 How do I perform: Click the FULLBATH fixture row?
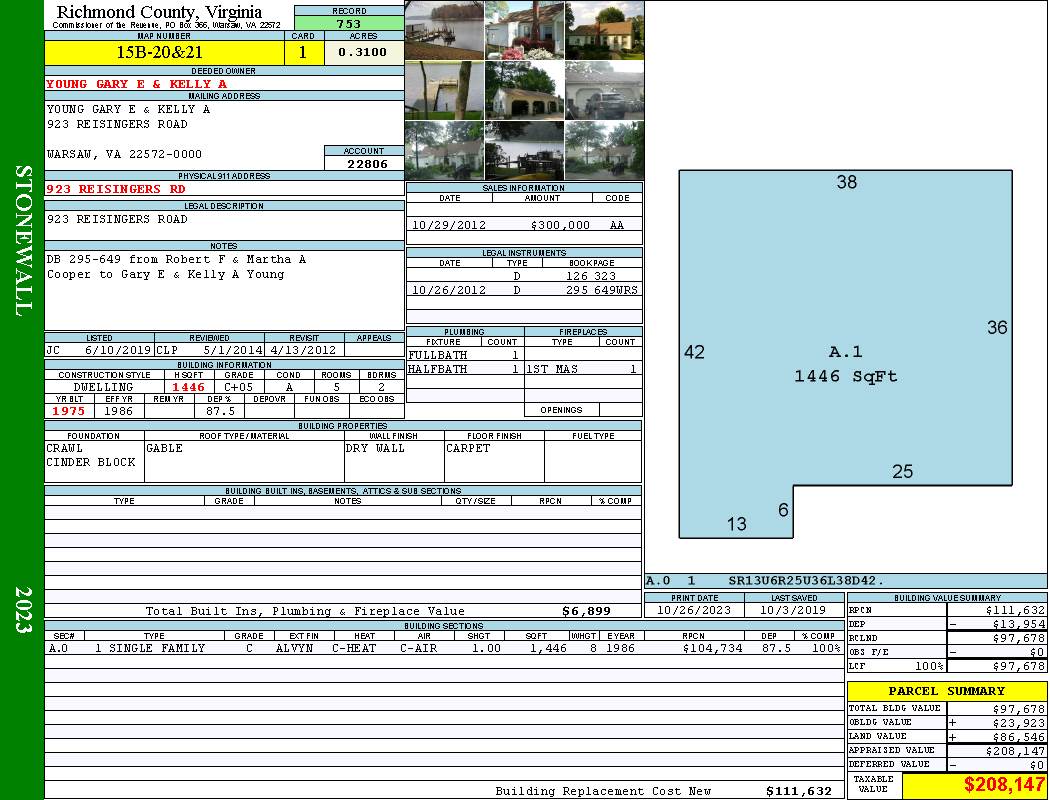coord(465,355)
